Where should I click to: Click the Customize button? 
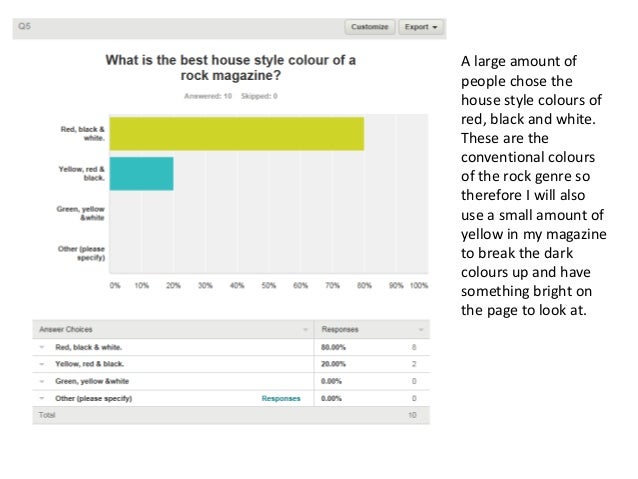[370, 28]
